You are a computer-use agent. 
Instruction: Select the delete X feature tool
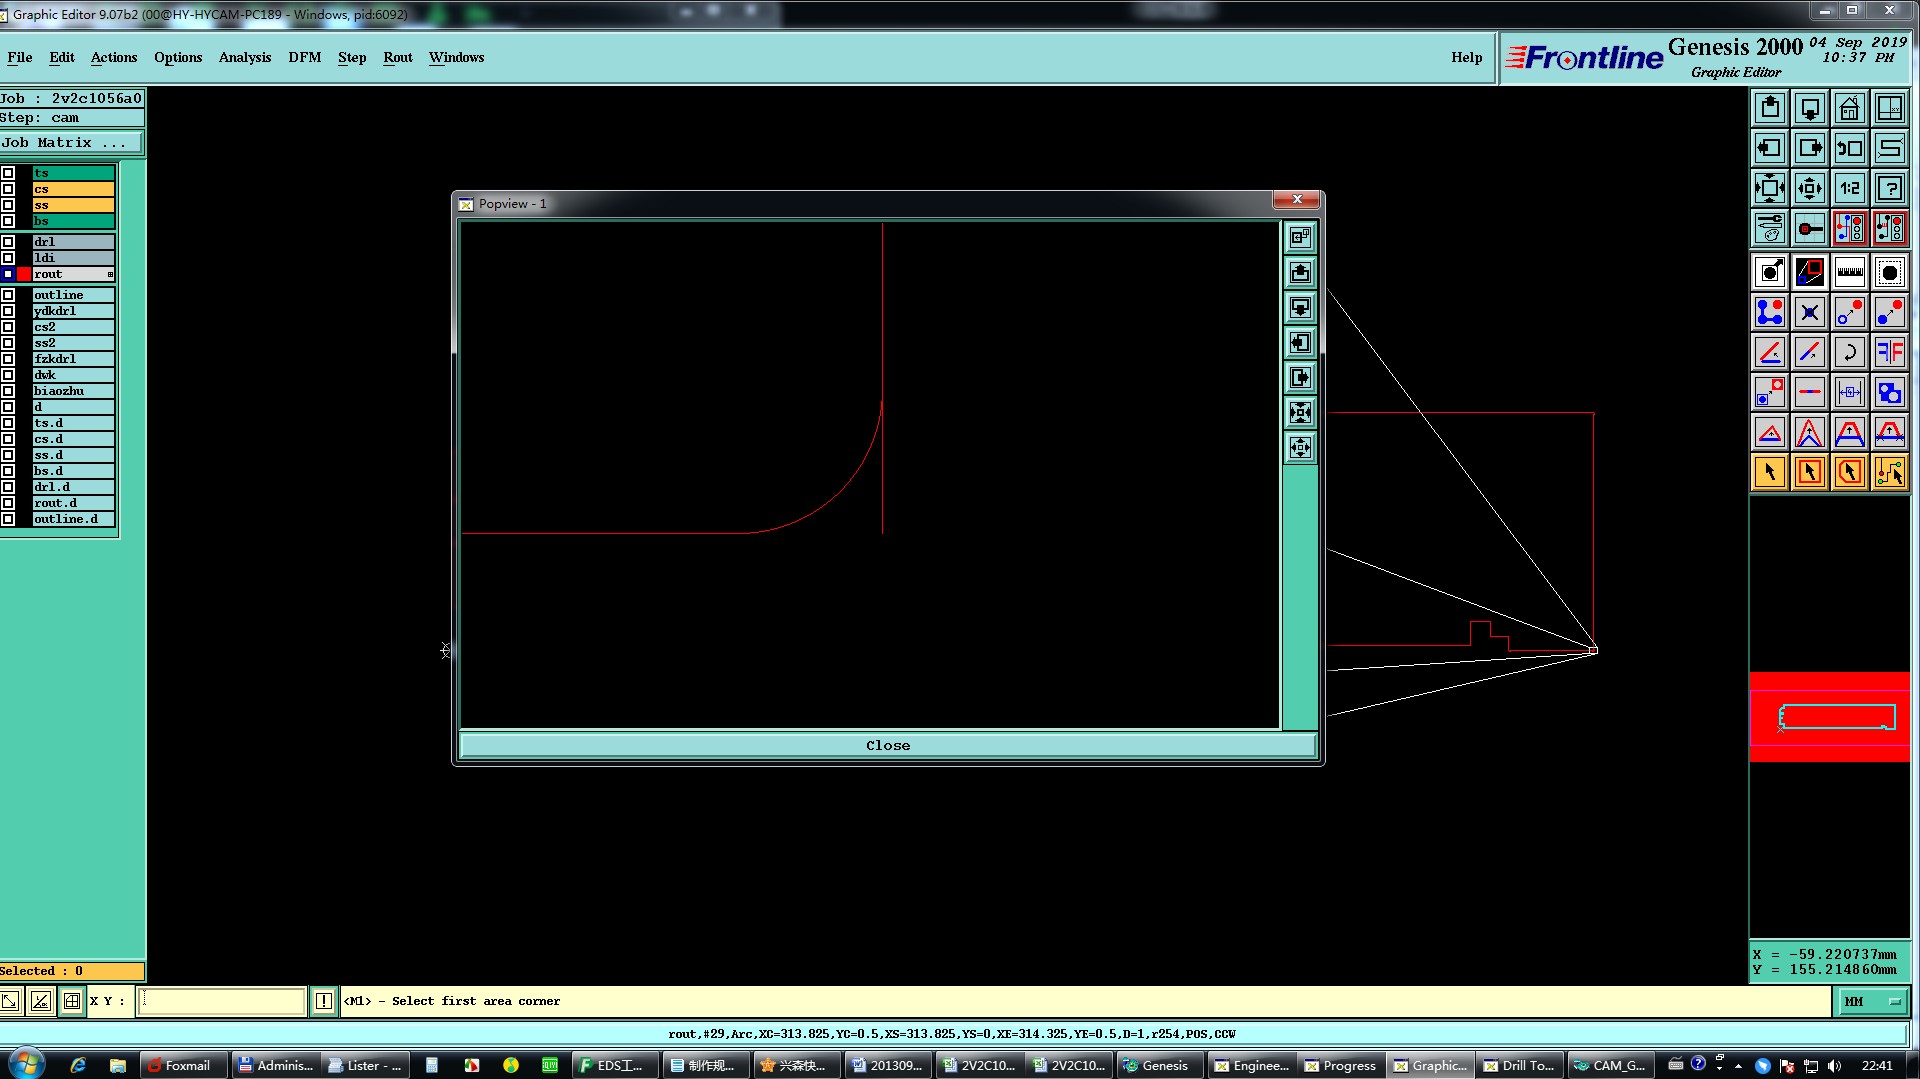[x=1810, y=312]
